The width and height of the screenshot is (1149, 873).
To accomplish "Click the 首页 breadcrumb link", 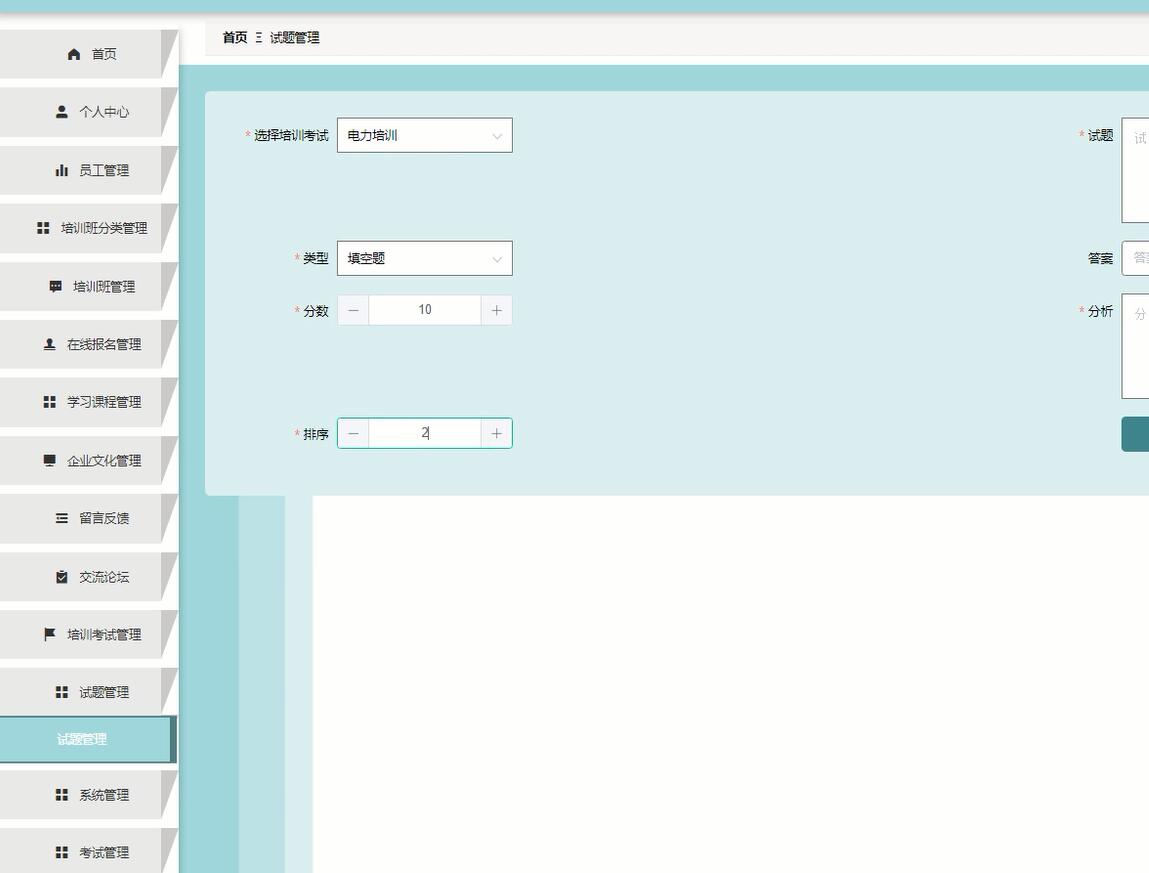I will [234, 37].
